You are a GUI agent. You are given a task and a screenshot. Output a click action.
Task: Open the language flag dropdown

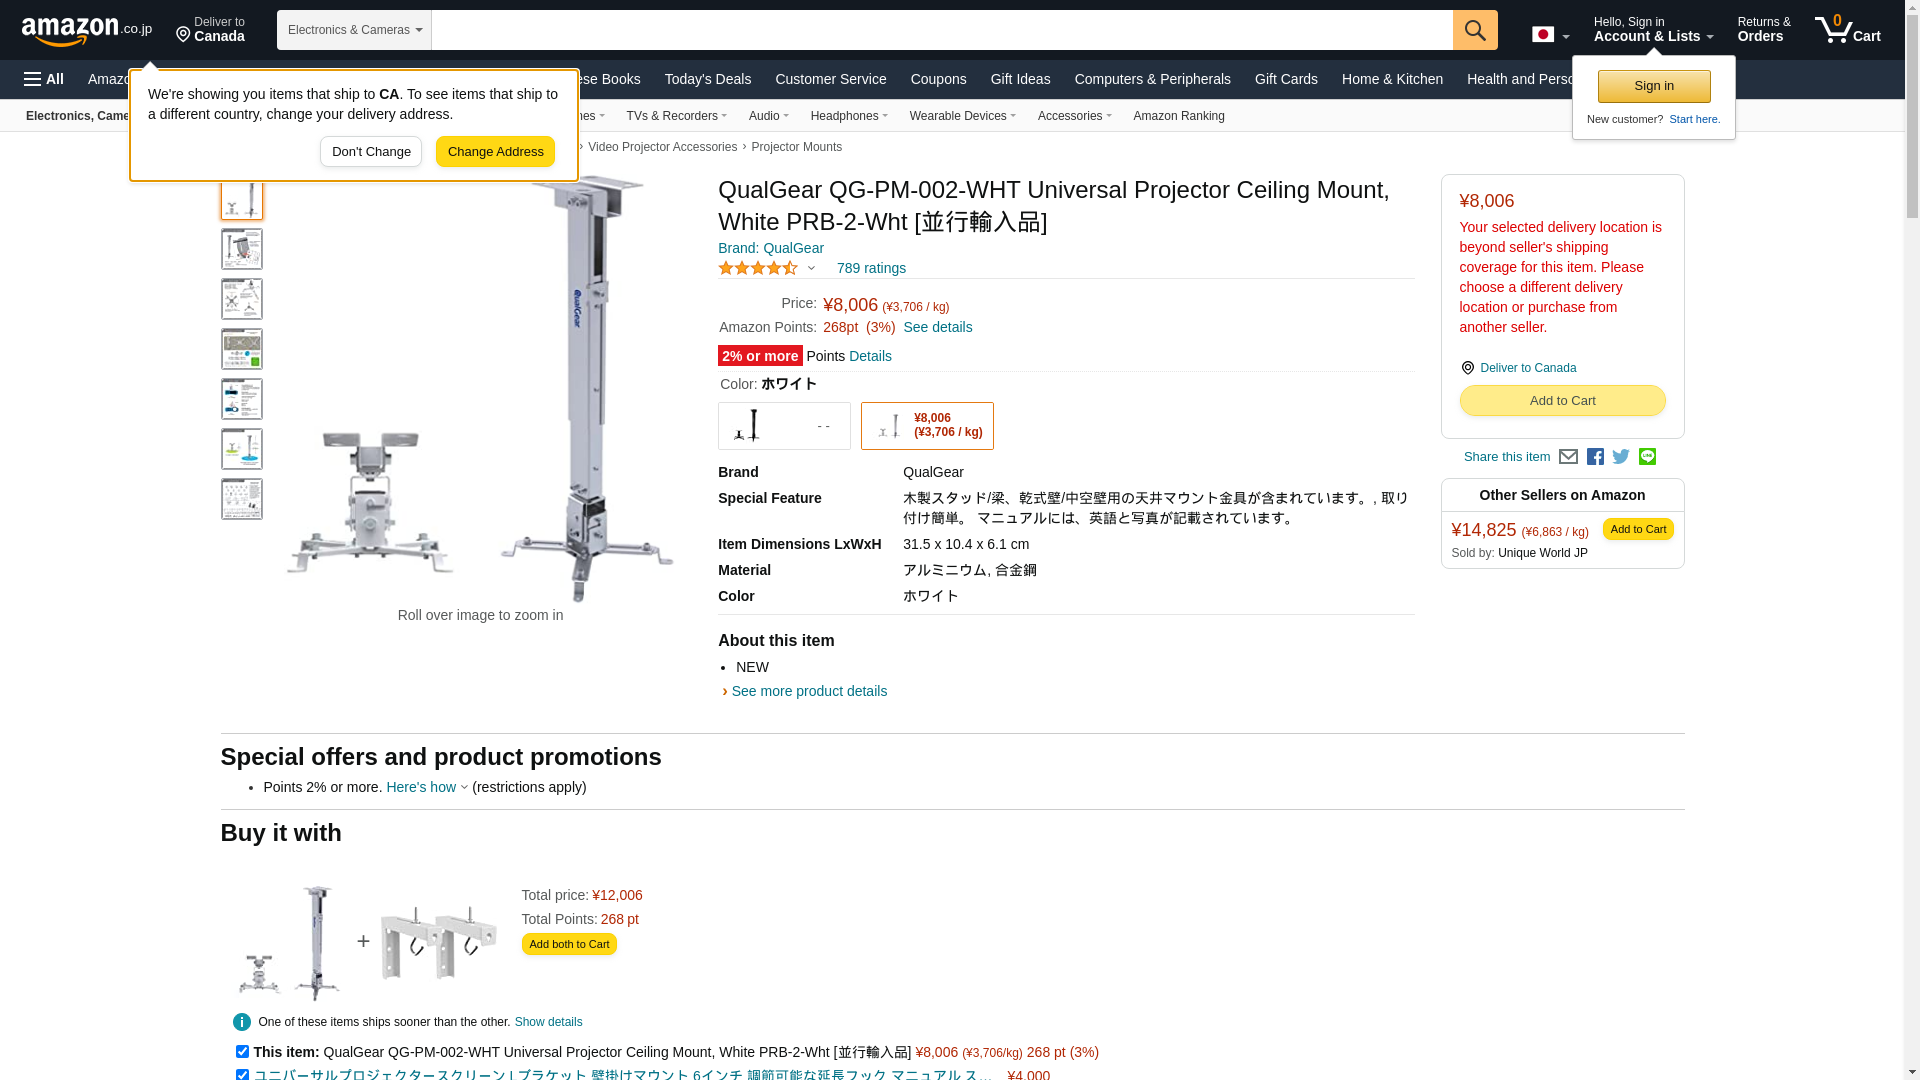1550,35
